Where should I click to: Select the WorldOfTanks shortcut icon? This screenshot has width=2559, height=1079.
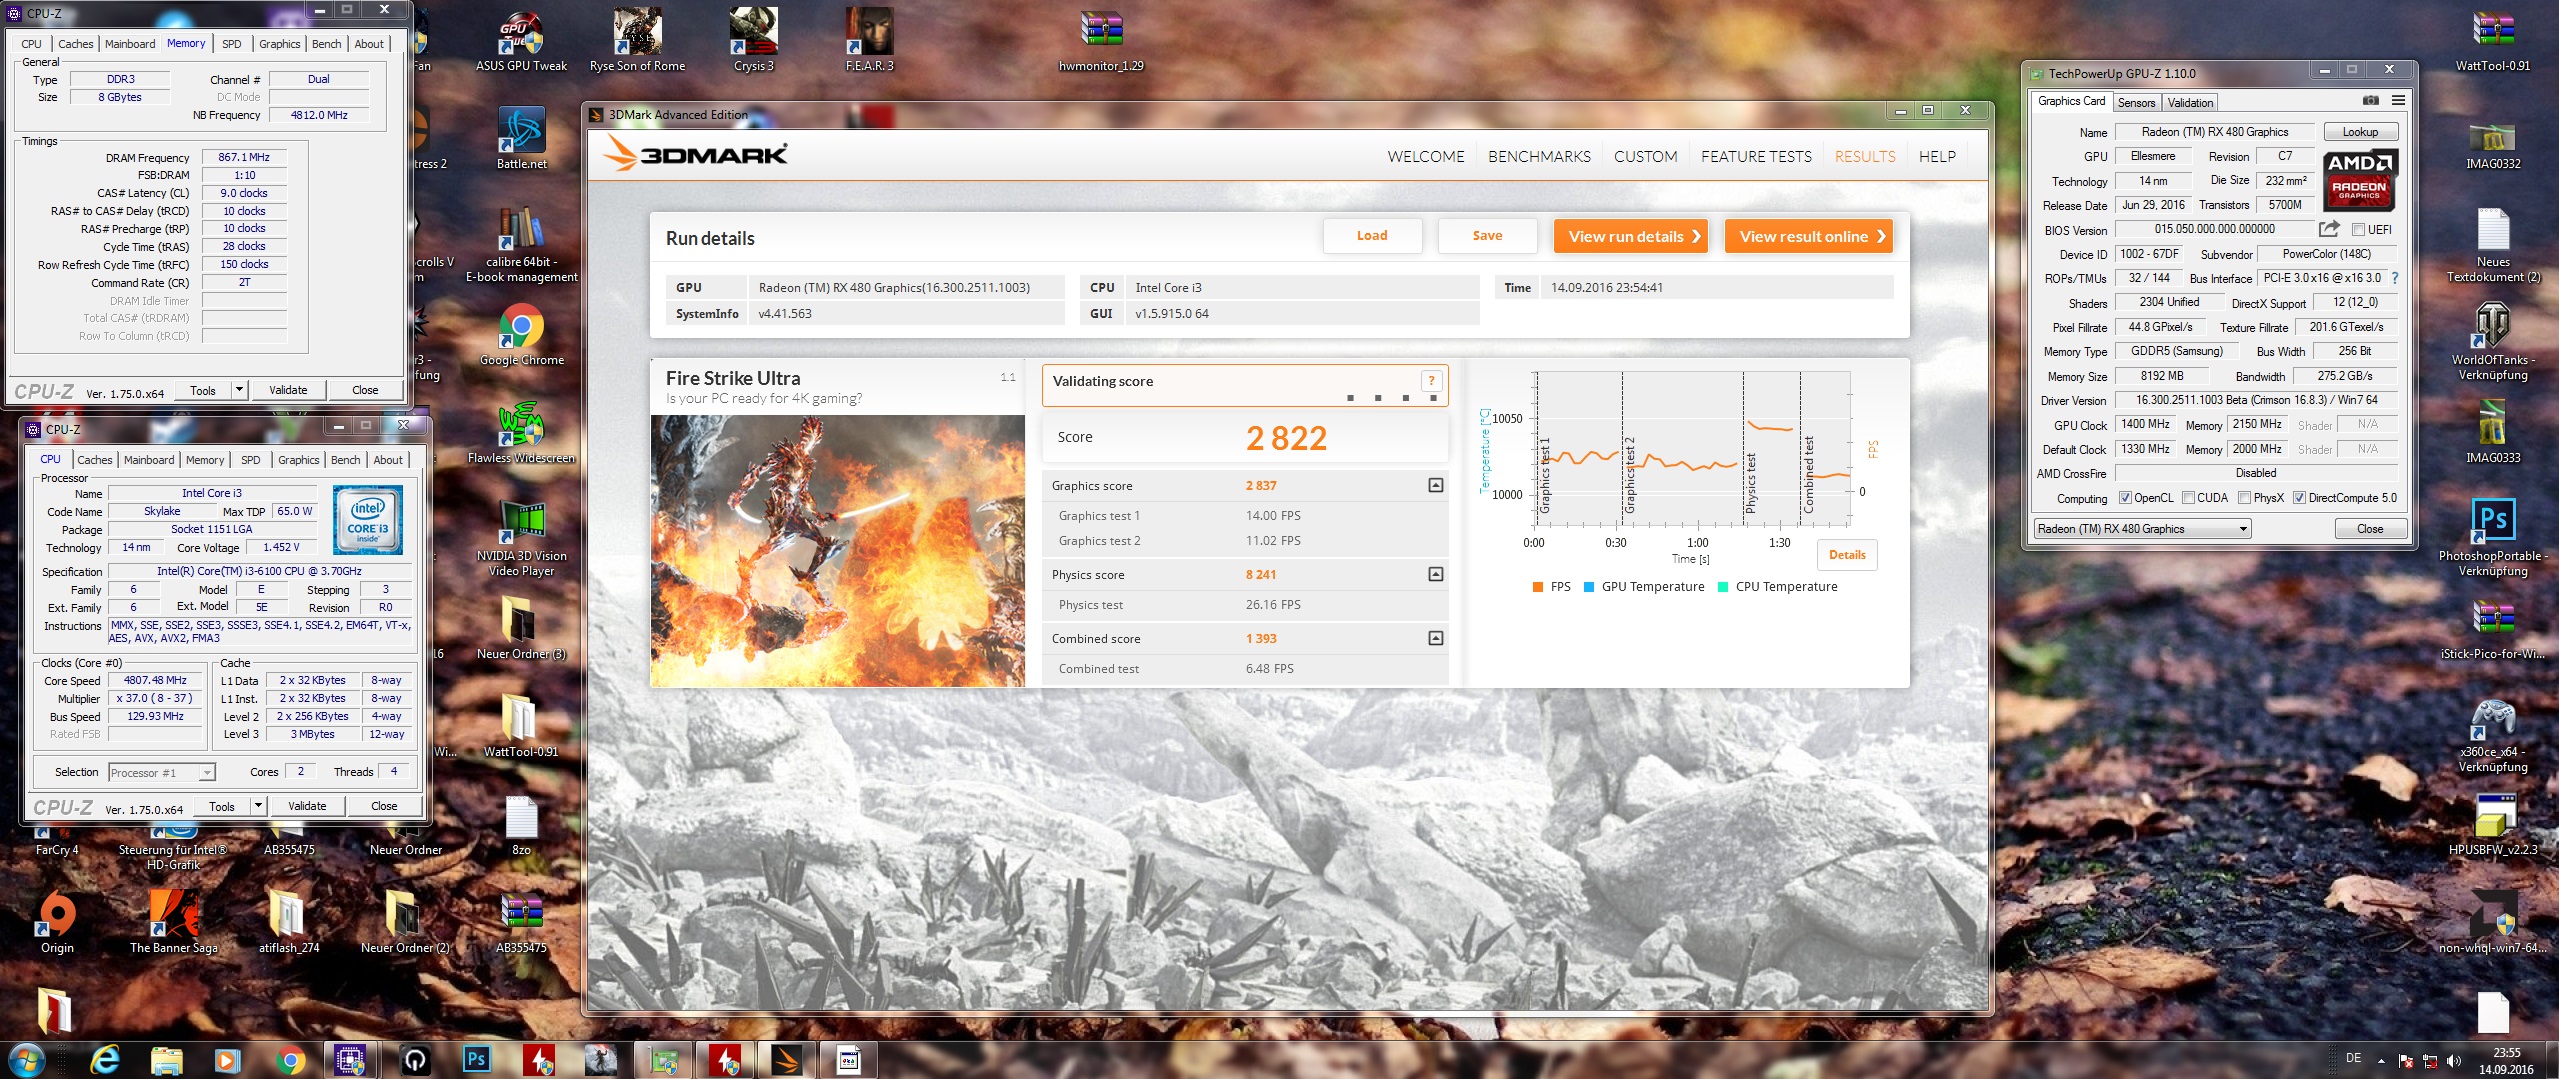click(2492, 342)
